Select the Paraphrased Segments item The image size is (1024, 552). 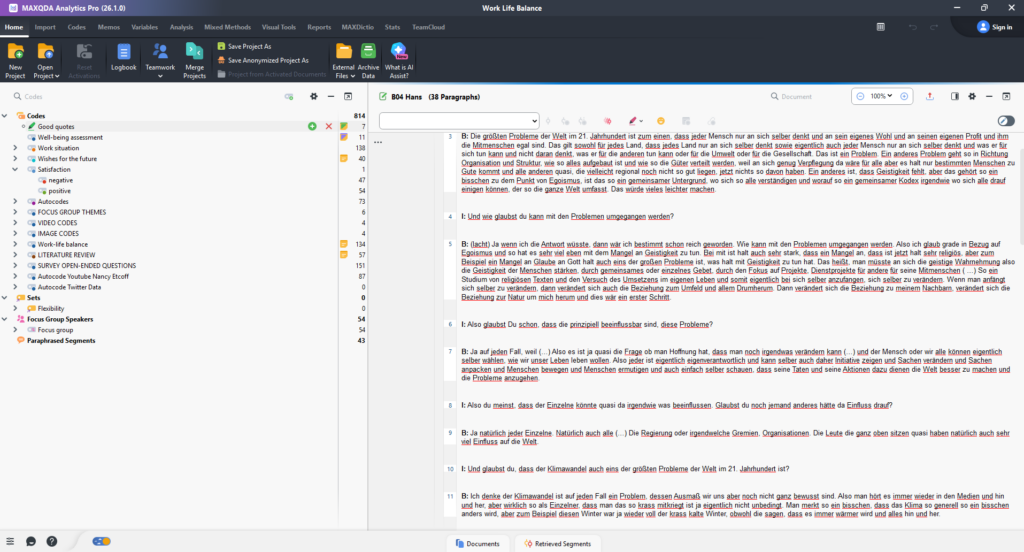tap(61, 340)
